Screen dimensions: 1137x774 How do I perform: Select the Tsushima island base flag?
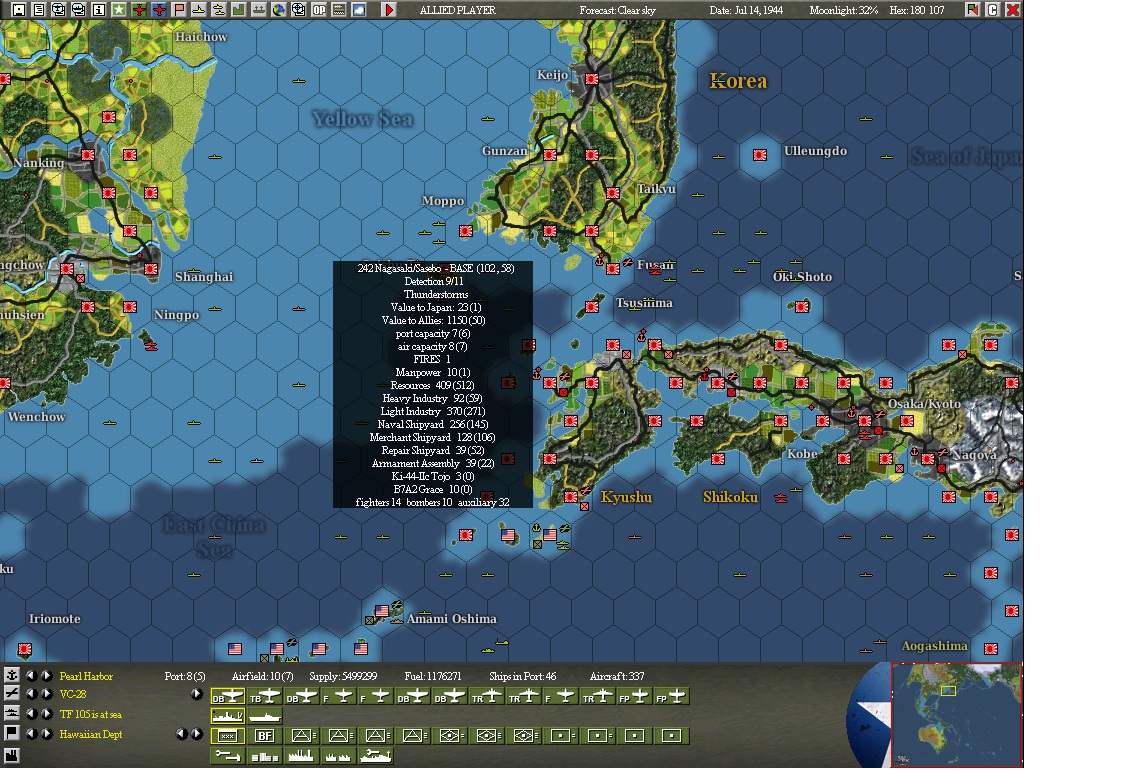click(x=592, y=307)
